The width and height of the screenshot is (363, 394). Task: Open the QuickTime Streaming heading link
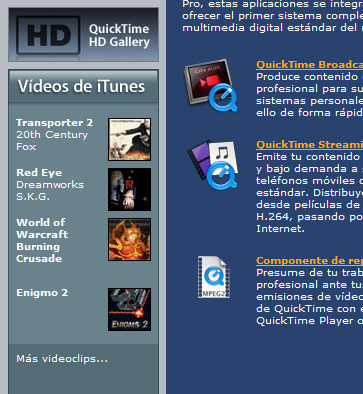coord(309,144)
